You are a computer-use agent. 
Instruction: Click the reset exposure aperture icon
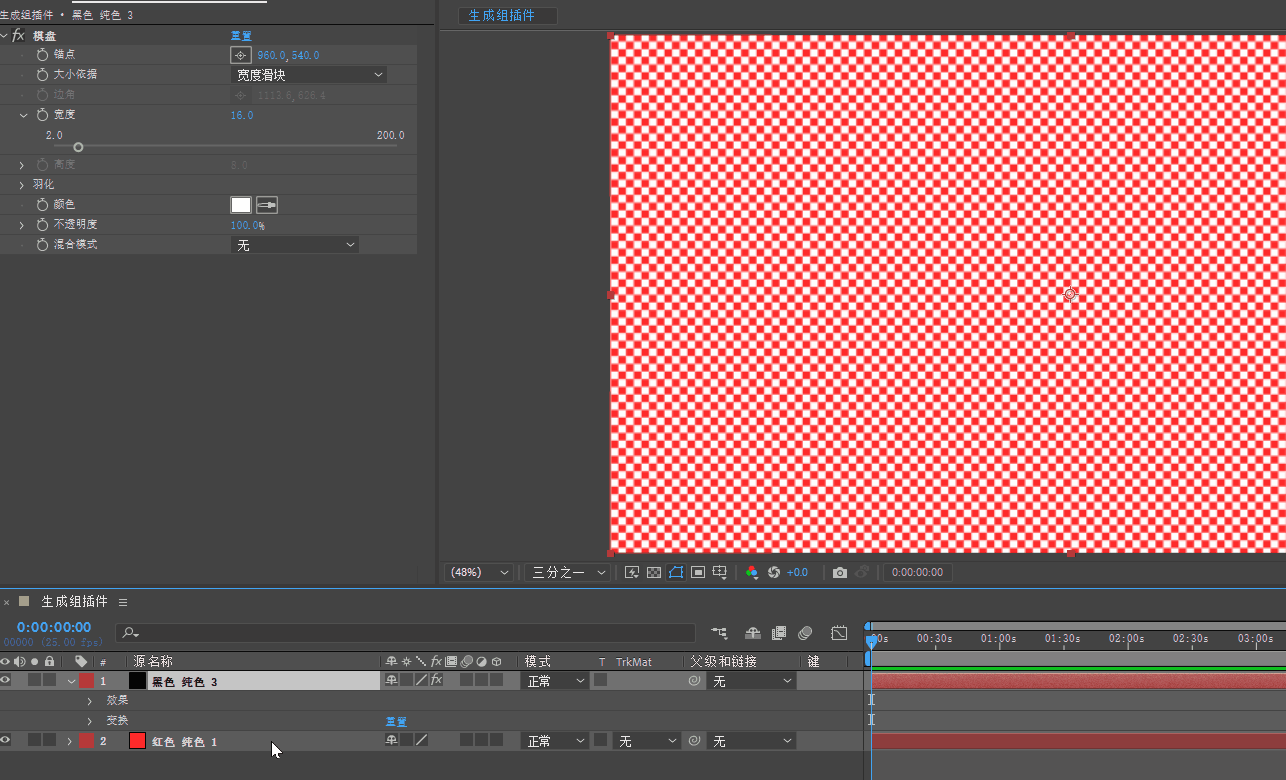[x=773, y=573]
